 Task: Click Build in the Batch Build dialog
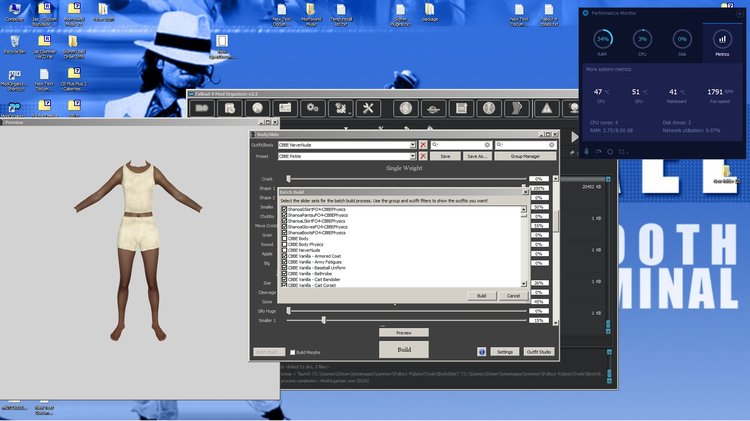click(x=482, y=296)
